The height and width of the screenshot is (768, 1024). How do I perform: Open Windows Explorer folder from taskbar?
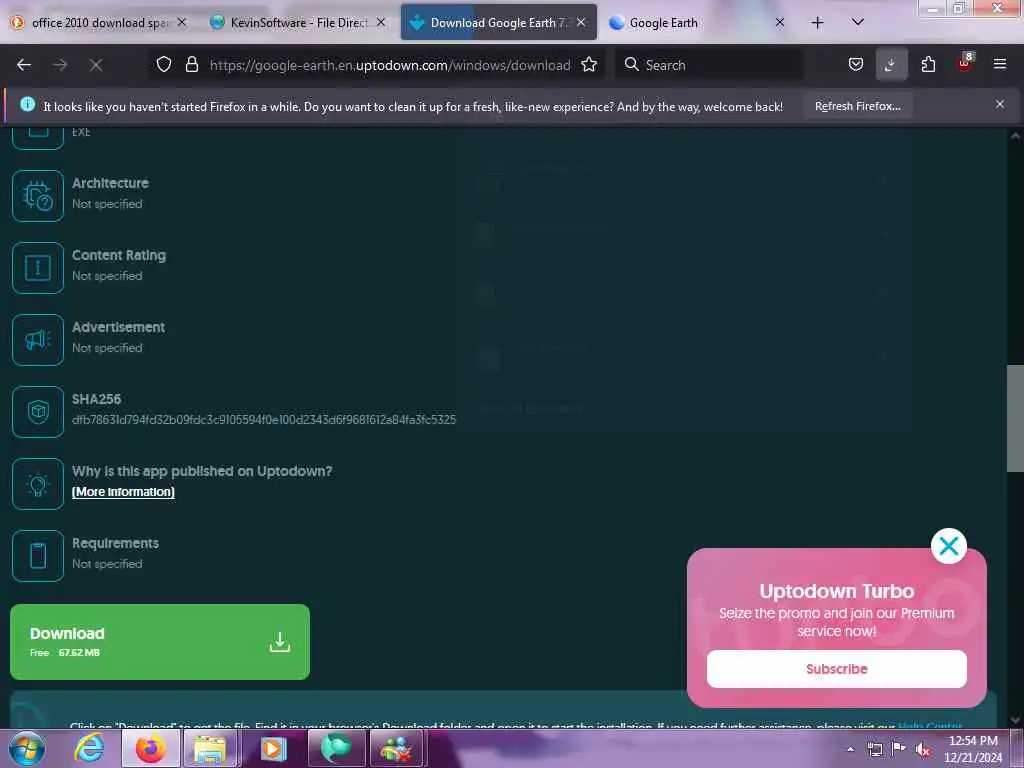pyautogui.click(x=208, y=748)
